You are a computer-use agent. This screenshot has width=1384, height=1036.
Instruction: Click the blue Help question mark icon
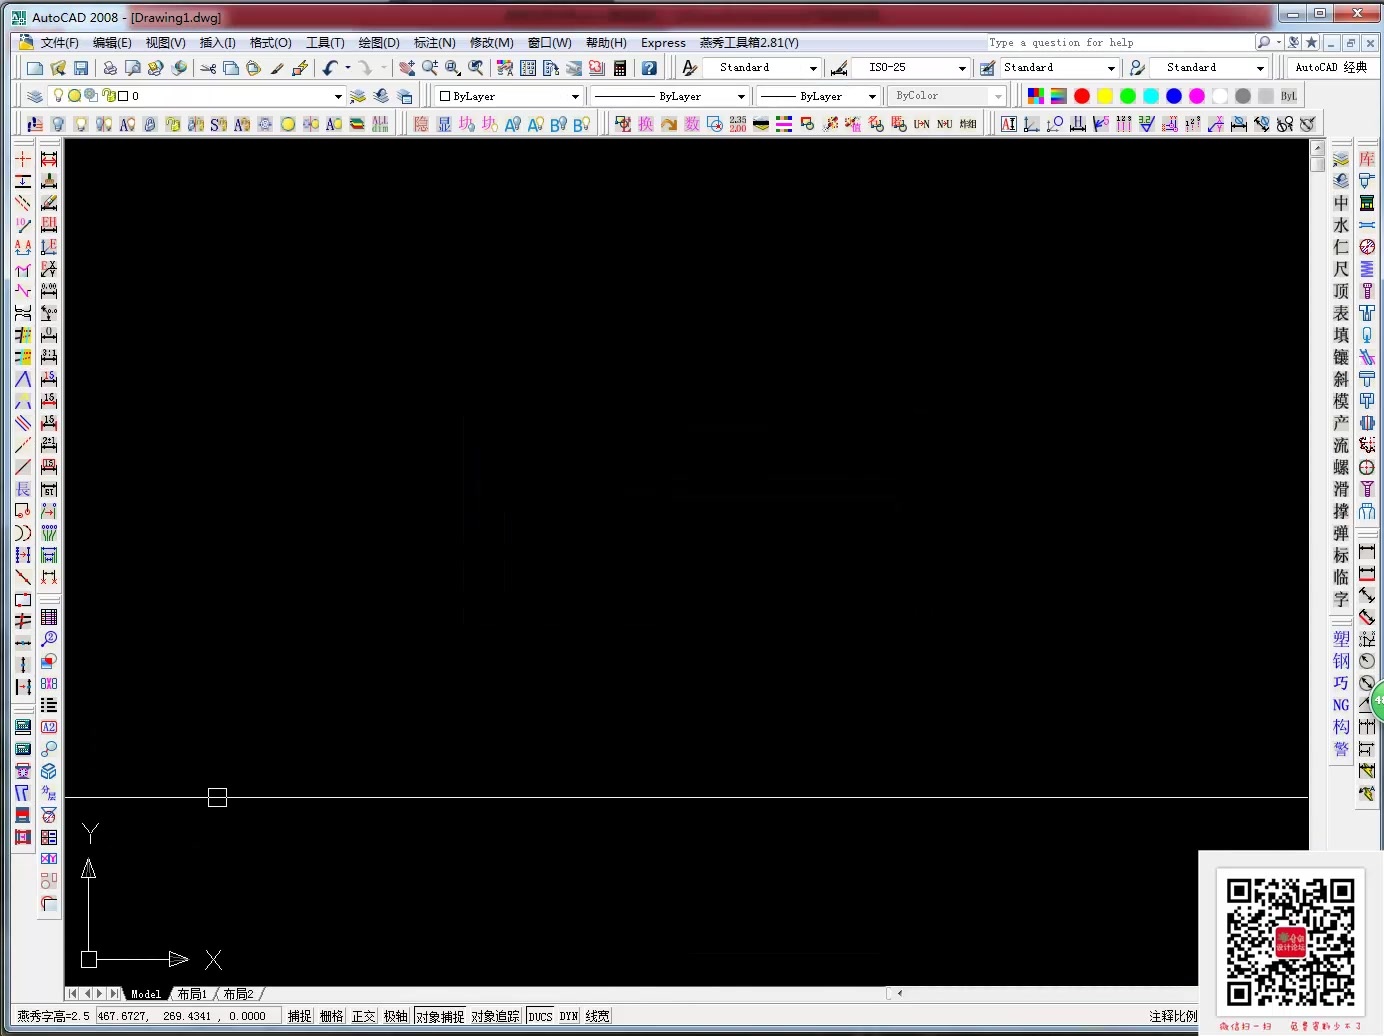pos(649,68)
